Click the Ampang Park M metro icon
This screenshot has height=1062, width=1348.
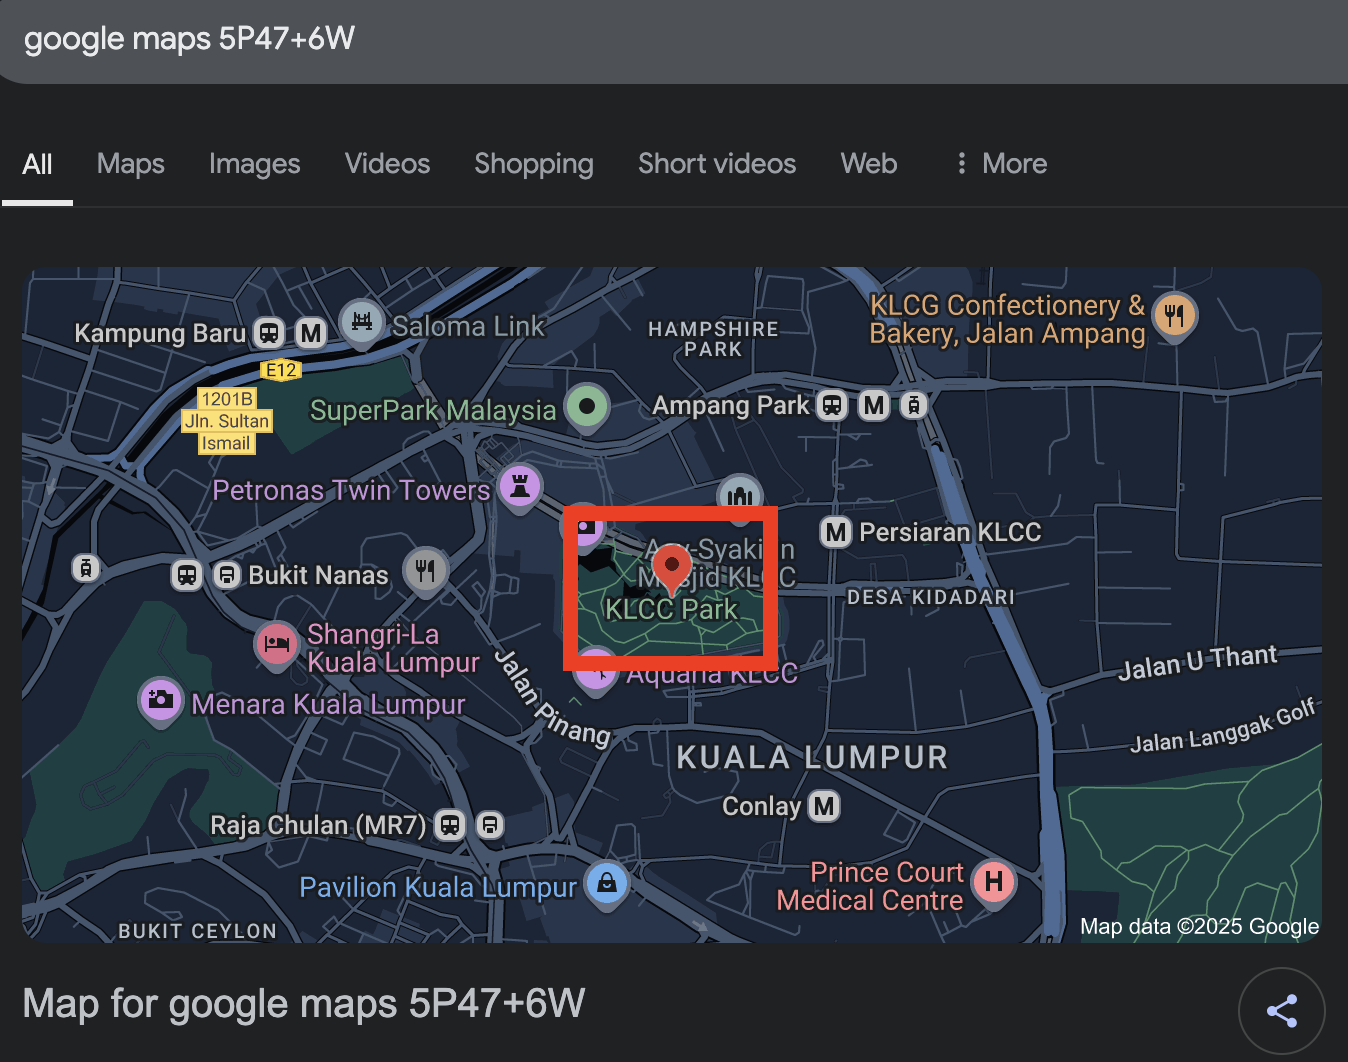click(875, 405)
